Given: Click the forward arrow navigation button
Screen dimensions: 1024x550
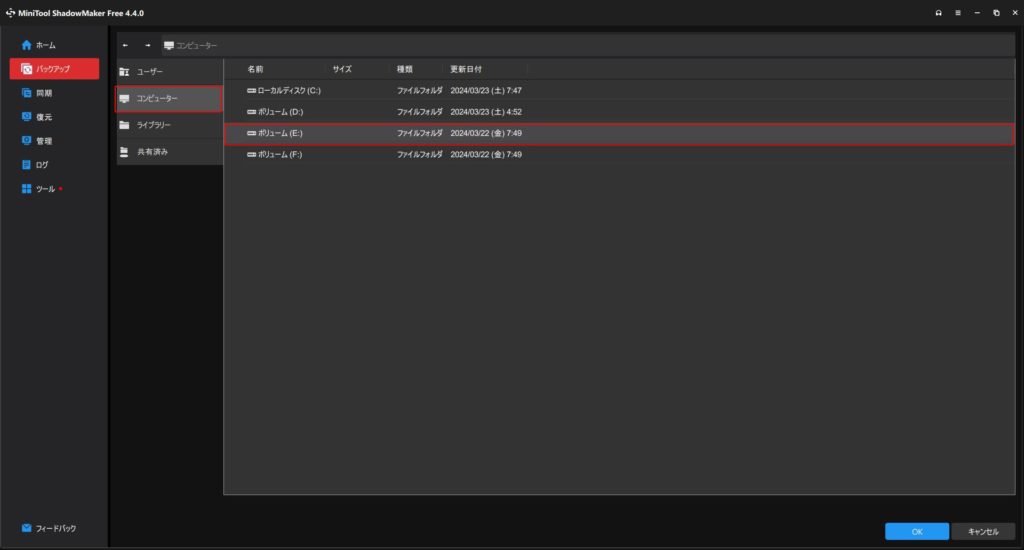Looking at the screenshot, I should [147, 45].
